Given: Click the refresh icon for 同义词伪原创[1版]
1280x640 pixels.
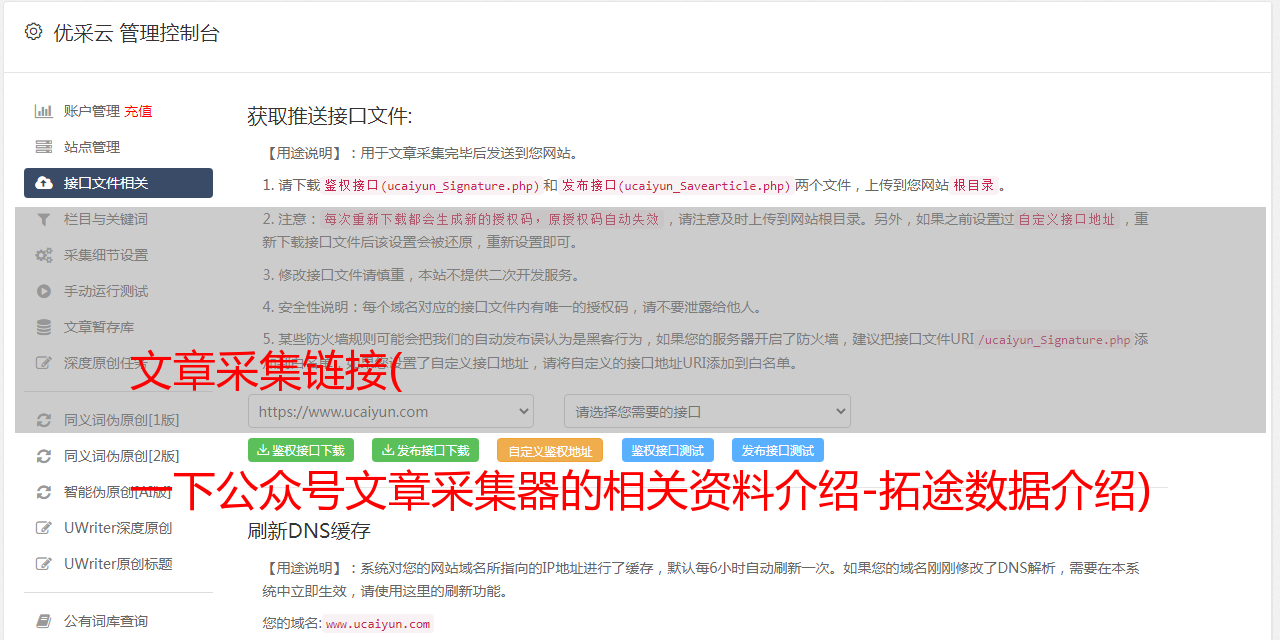Looking at the screenshot, I should (x=44, y=420).
